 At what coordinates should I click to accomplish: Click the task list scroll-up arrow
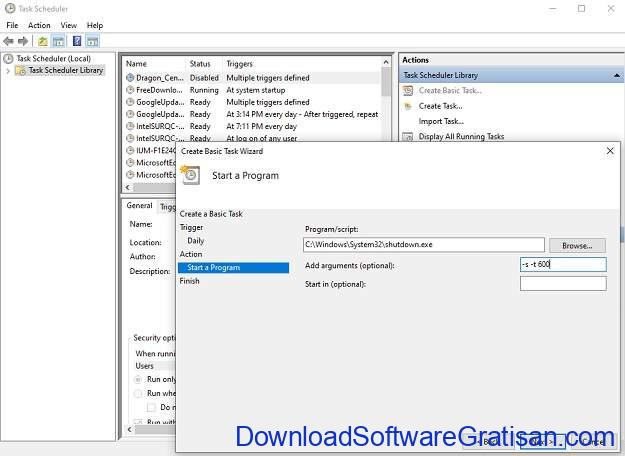pyautogui.click(x=385, y=62)
